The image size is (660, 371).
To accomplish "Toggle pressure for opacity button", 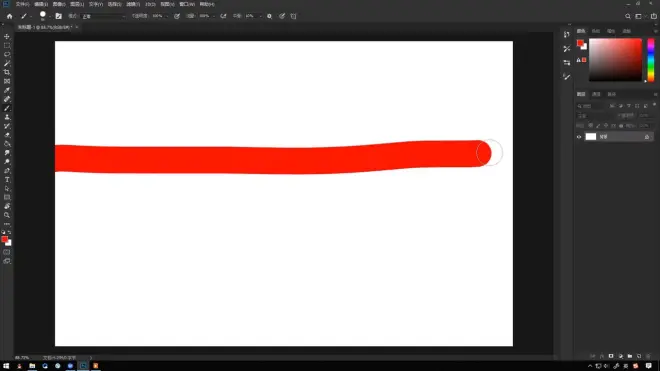I will [177, 16].
